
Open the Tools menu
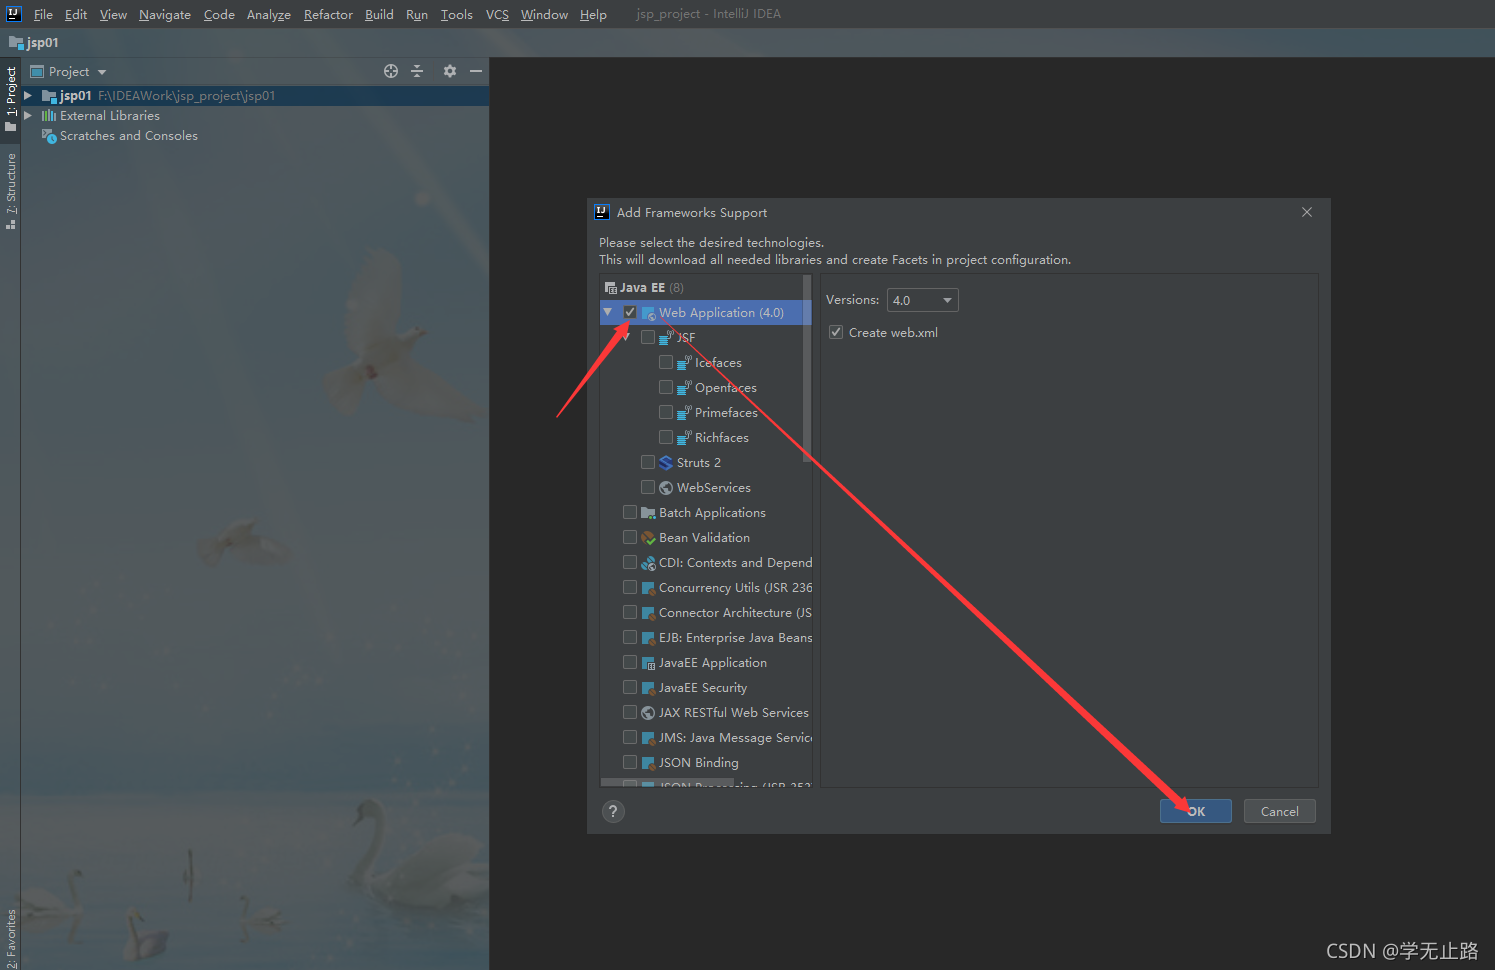457,15
